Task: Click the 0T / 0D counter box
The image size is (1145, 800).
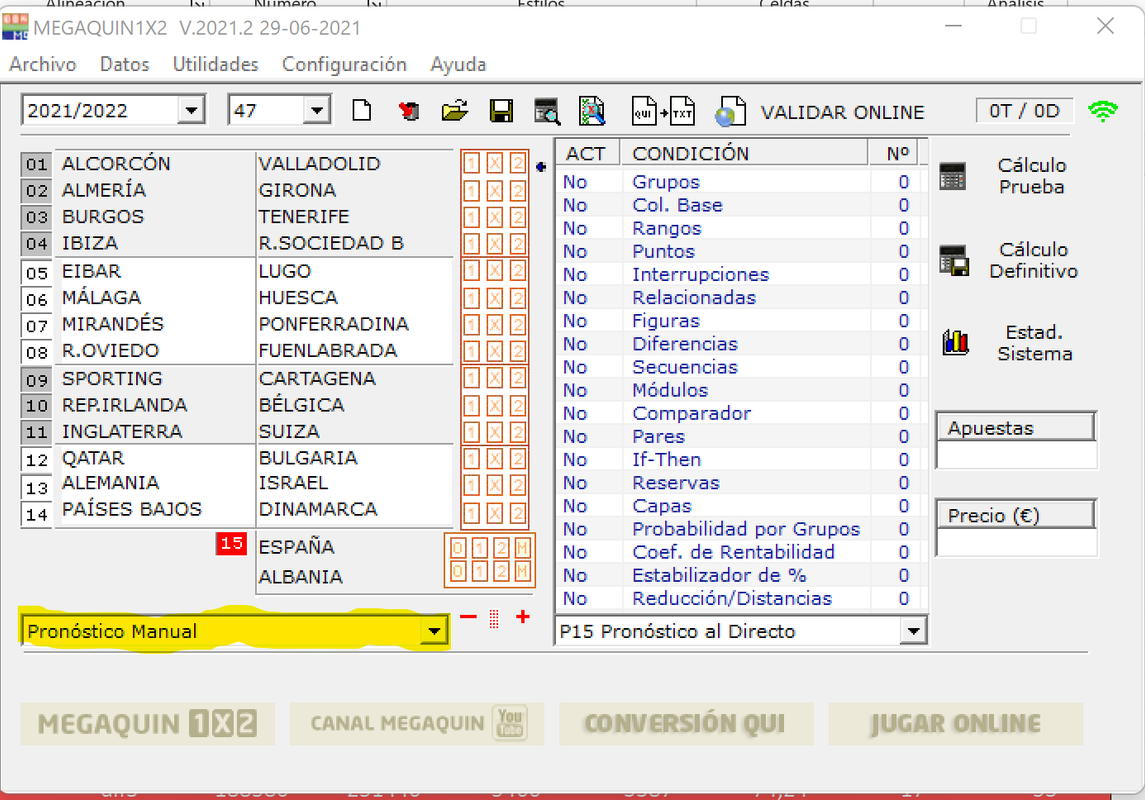Action: coord(1025,111)
